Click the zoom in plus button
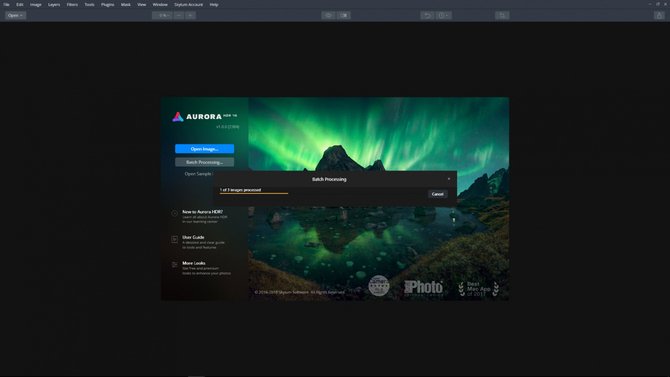The height and width of the screenshot is (377, 670). 191,15
